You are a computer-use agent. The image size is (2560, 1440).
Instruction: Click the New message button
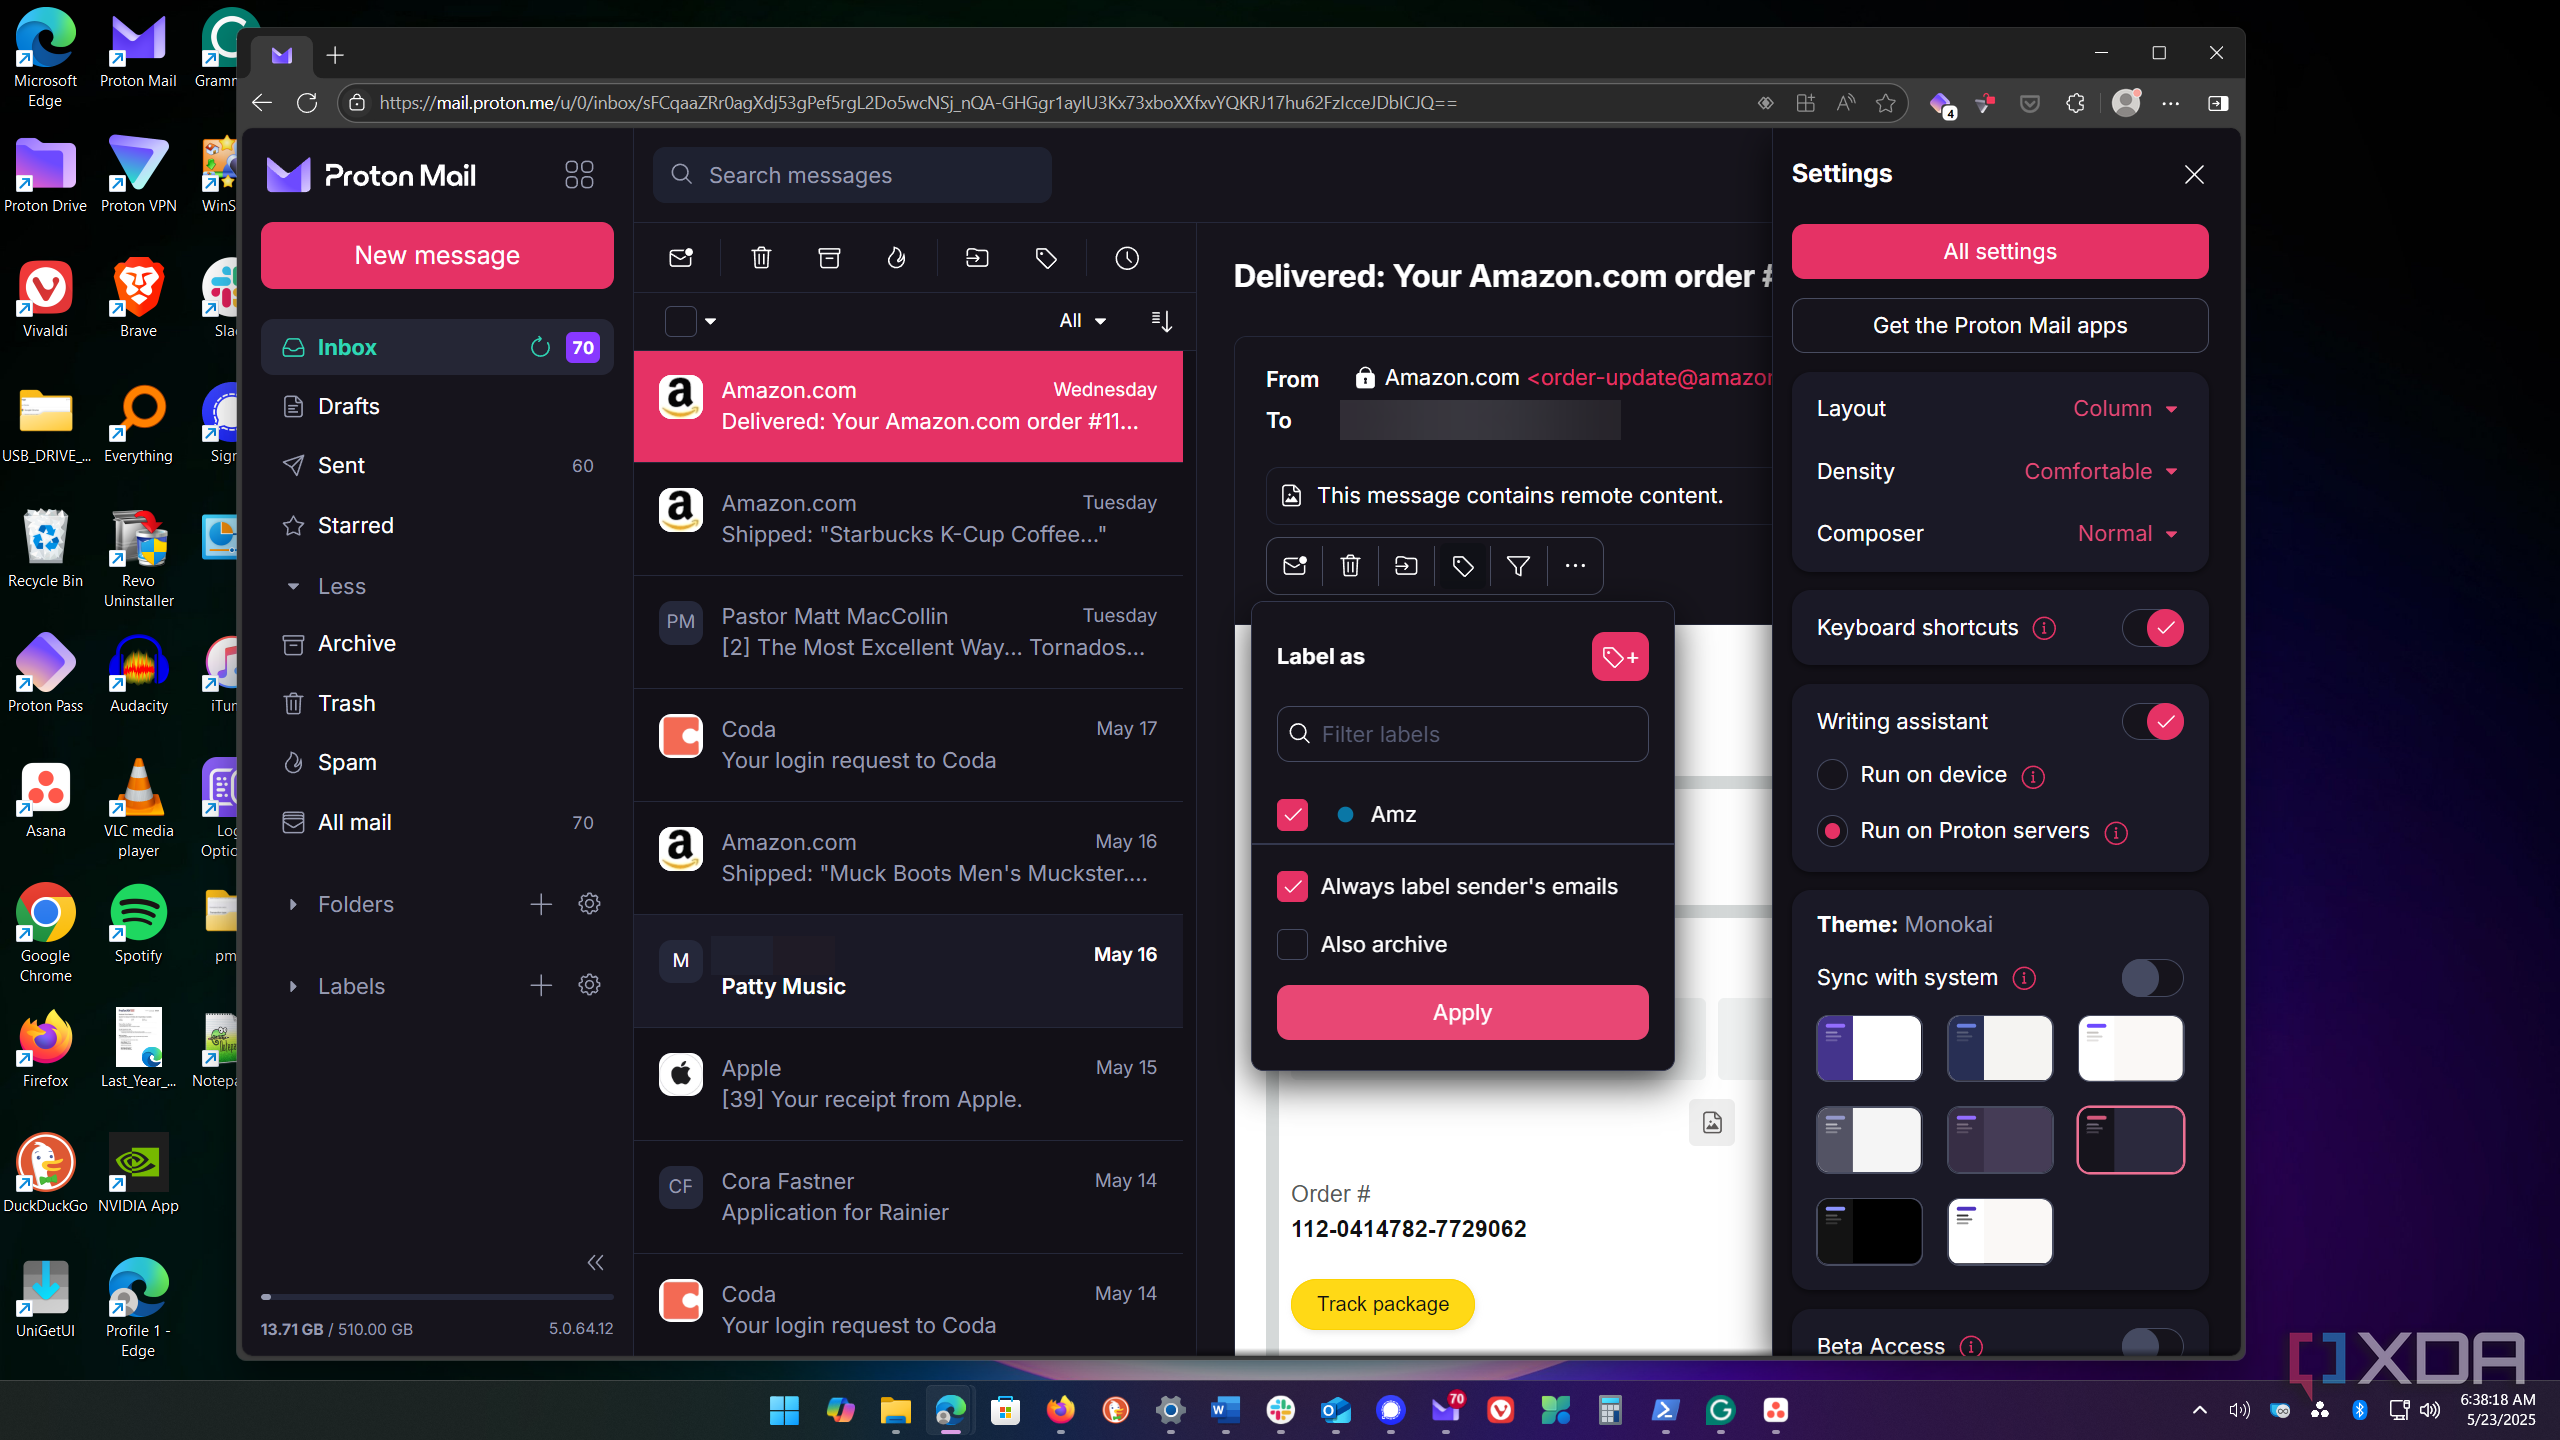(x=437, y=256)
